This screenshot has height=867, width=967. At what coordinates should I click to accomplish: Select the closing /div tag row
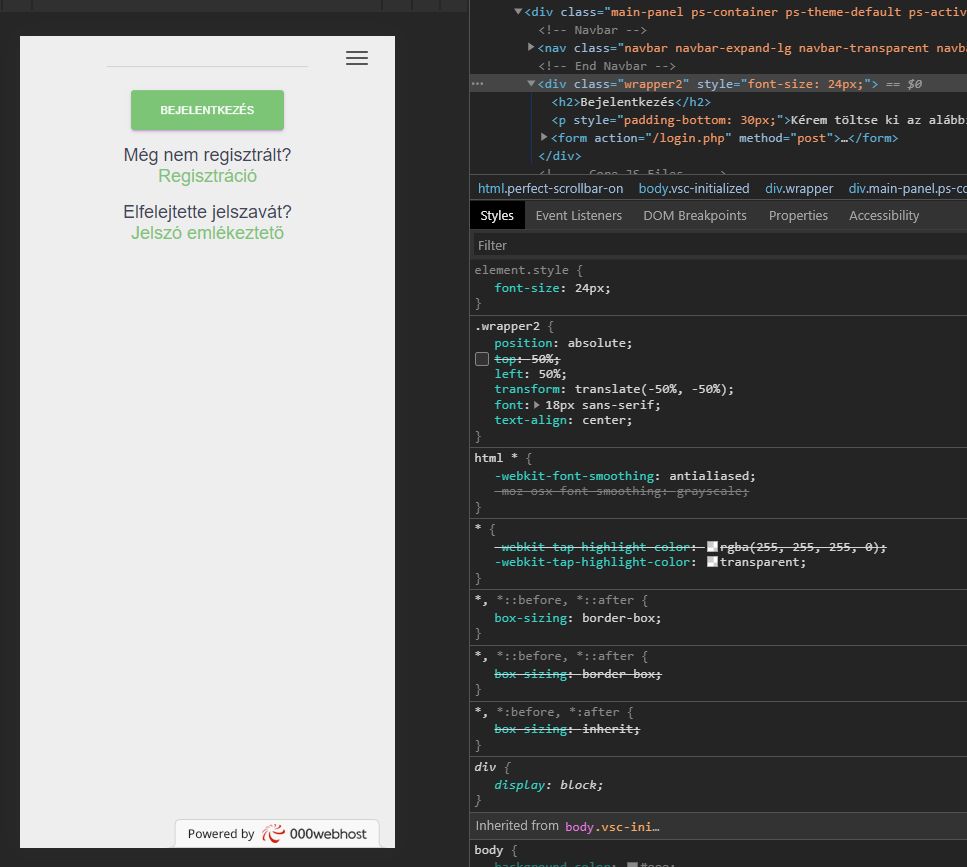point(559,155)
